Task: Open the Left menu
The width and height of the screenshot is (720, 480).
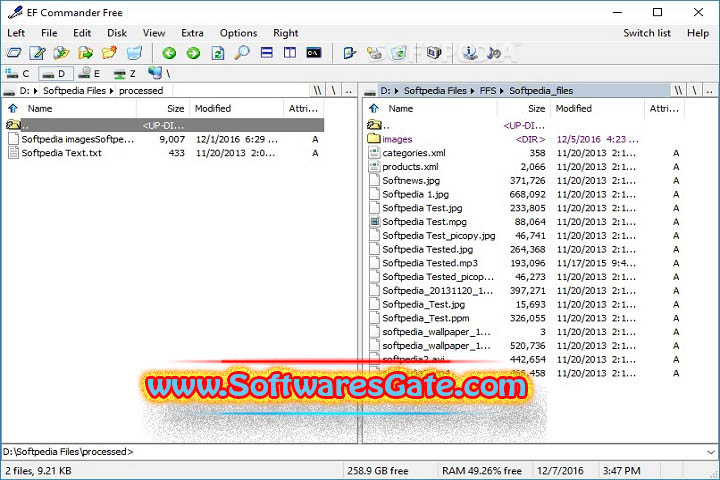Action: (16, 33)
